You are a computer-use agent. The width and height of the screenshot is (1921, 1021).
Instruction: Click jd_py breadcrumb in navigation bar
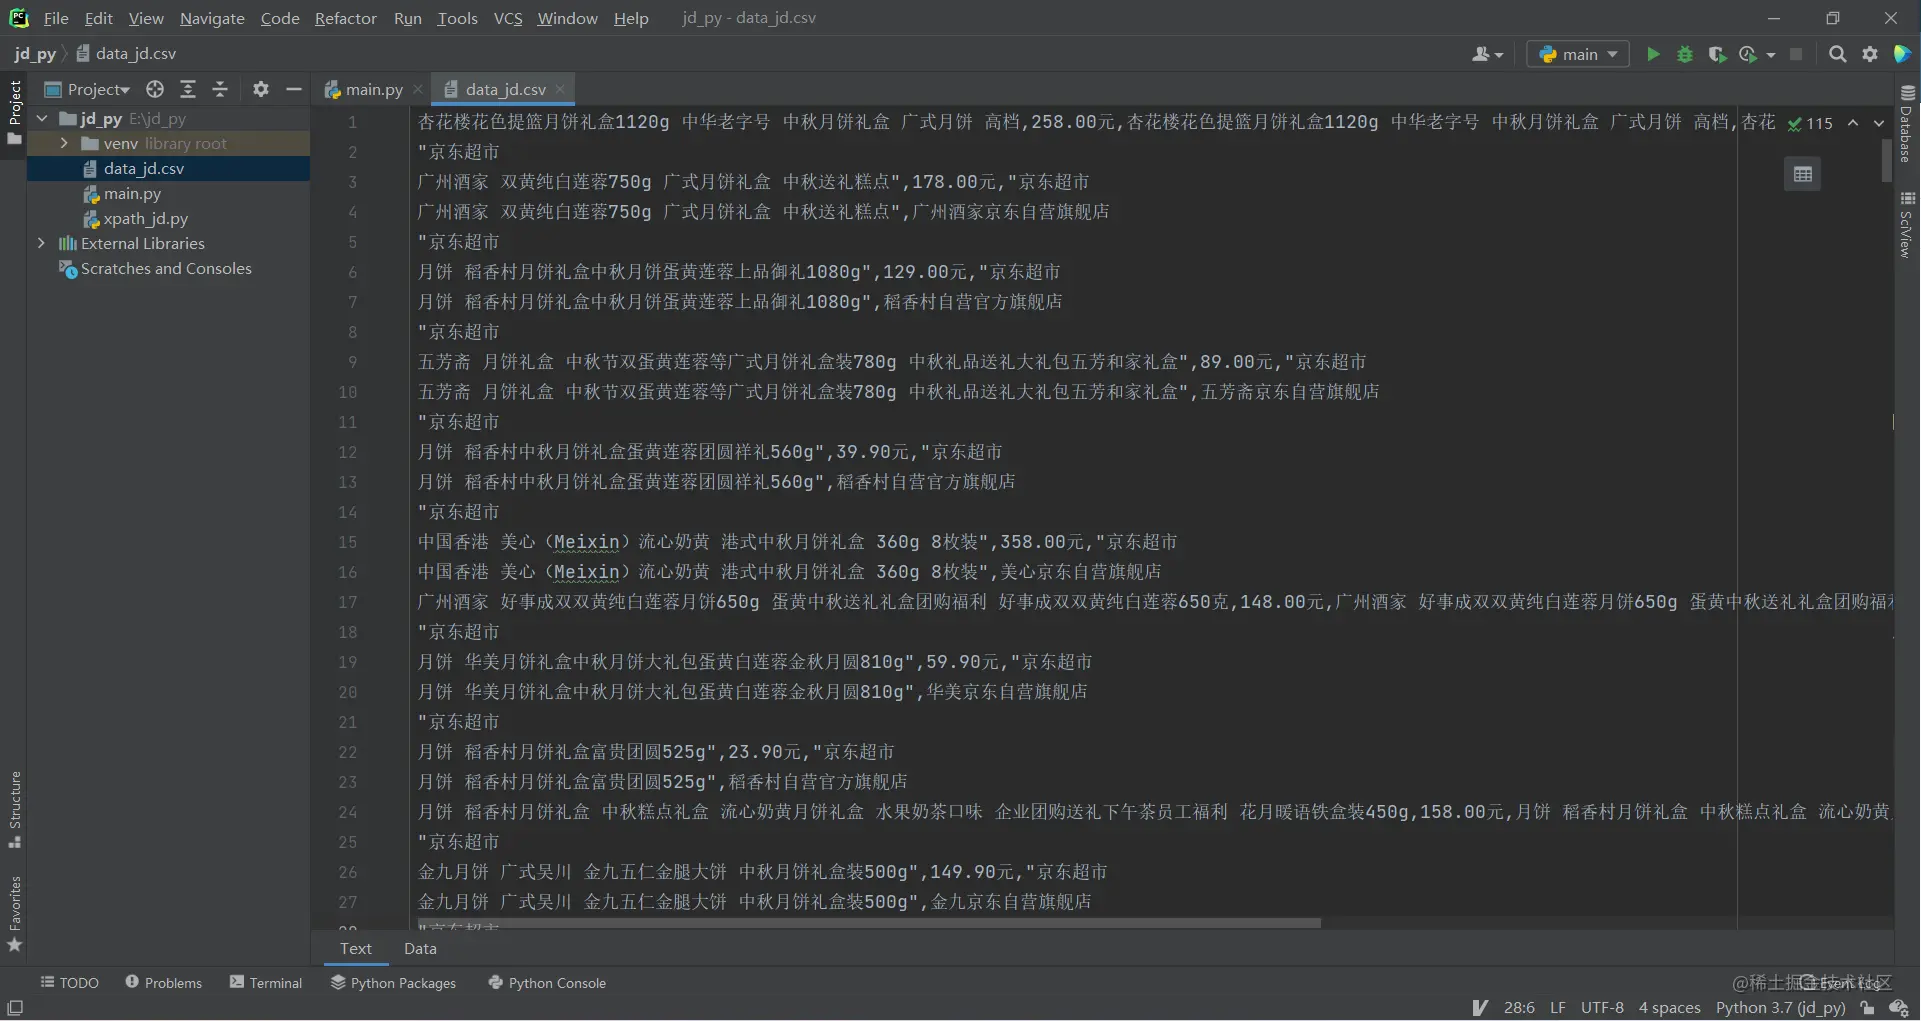(x=35, y=54)
